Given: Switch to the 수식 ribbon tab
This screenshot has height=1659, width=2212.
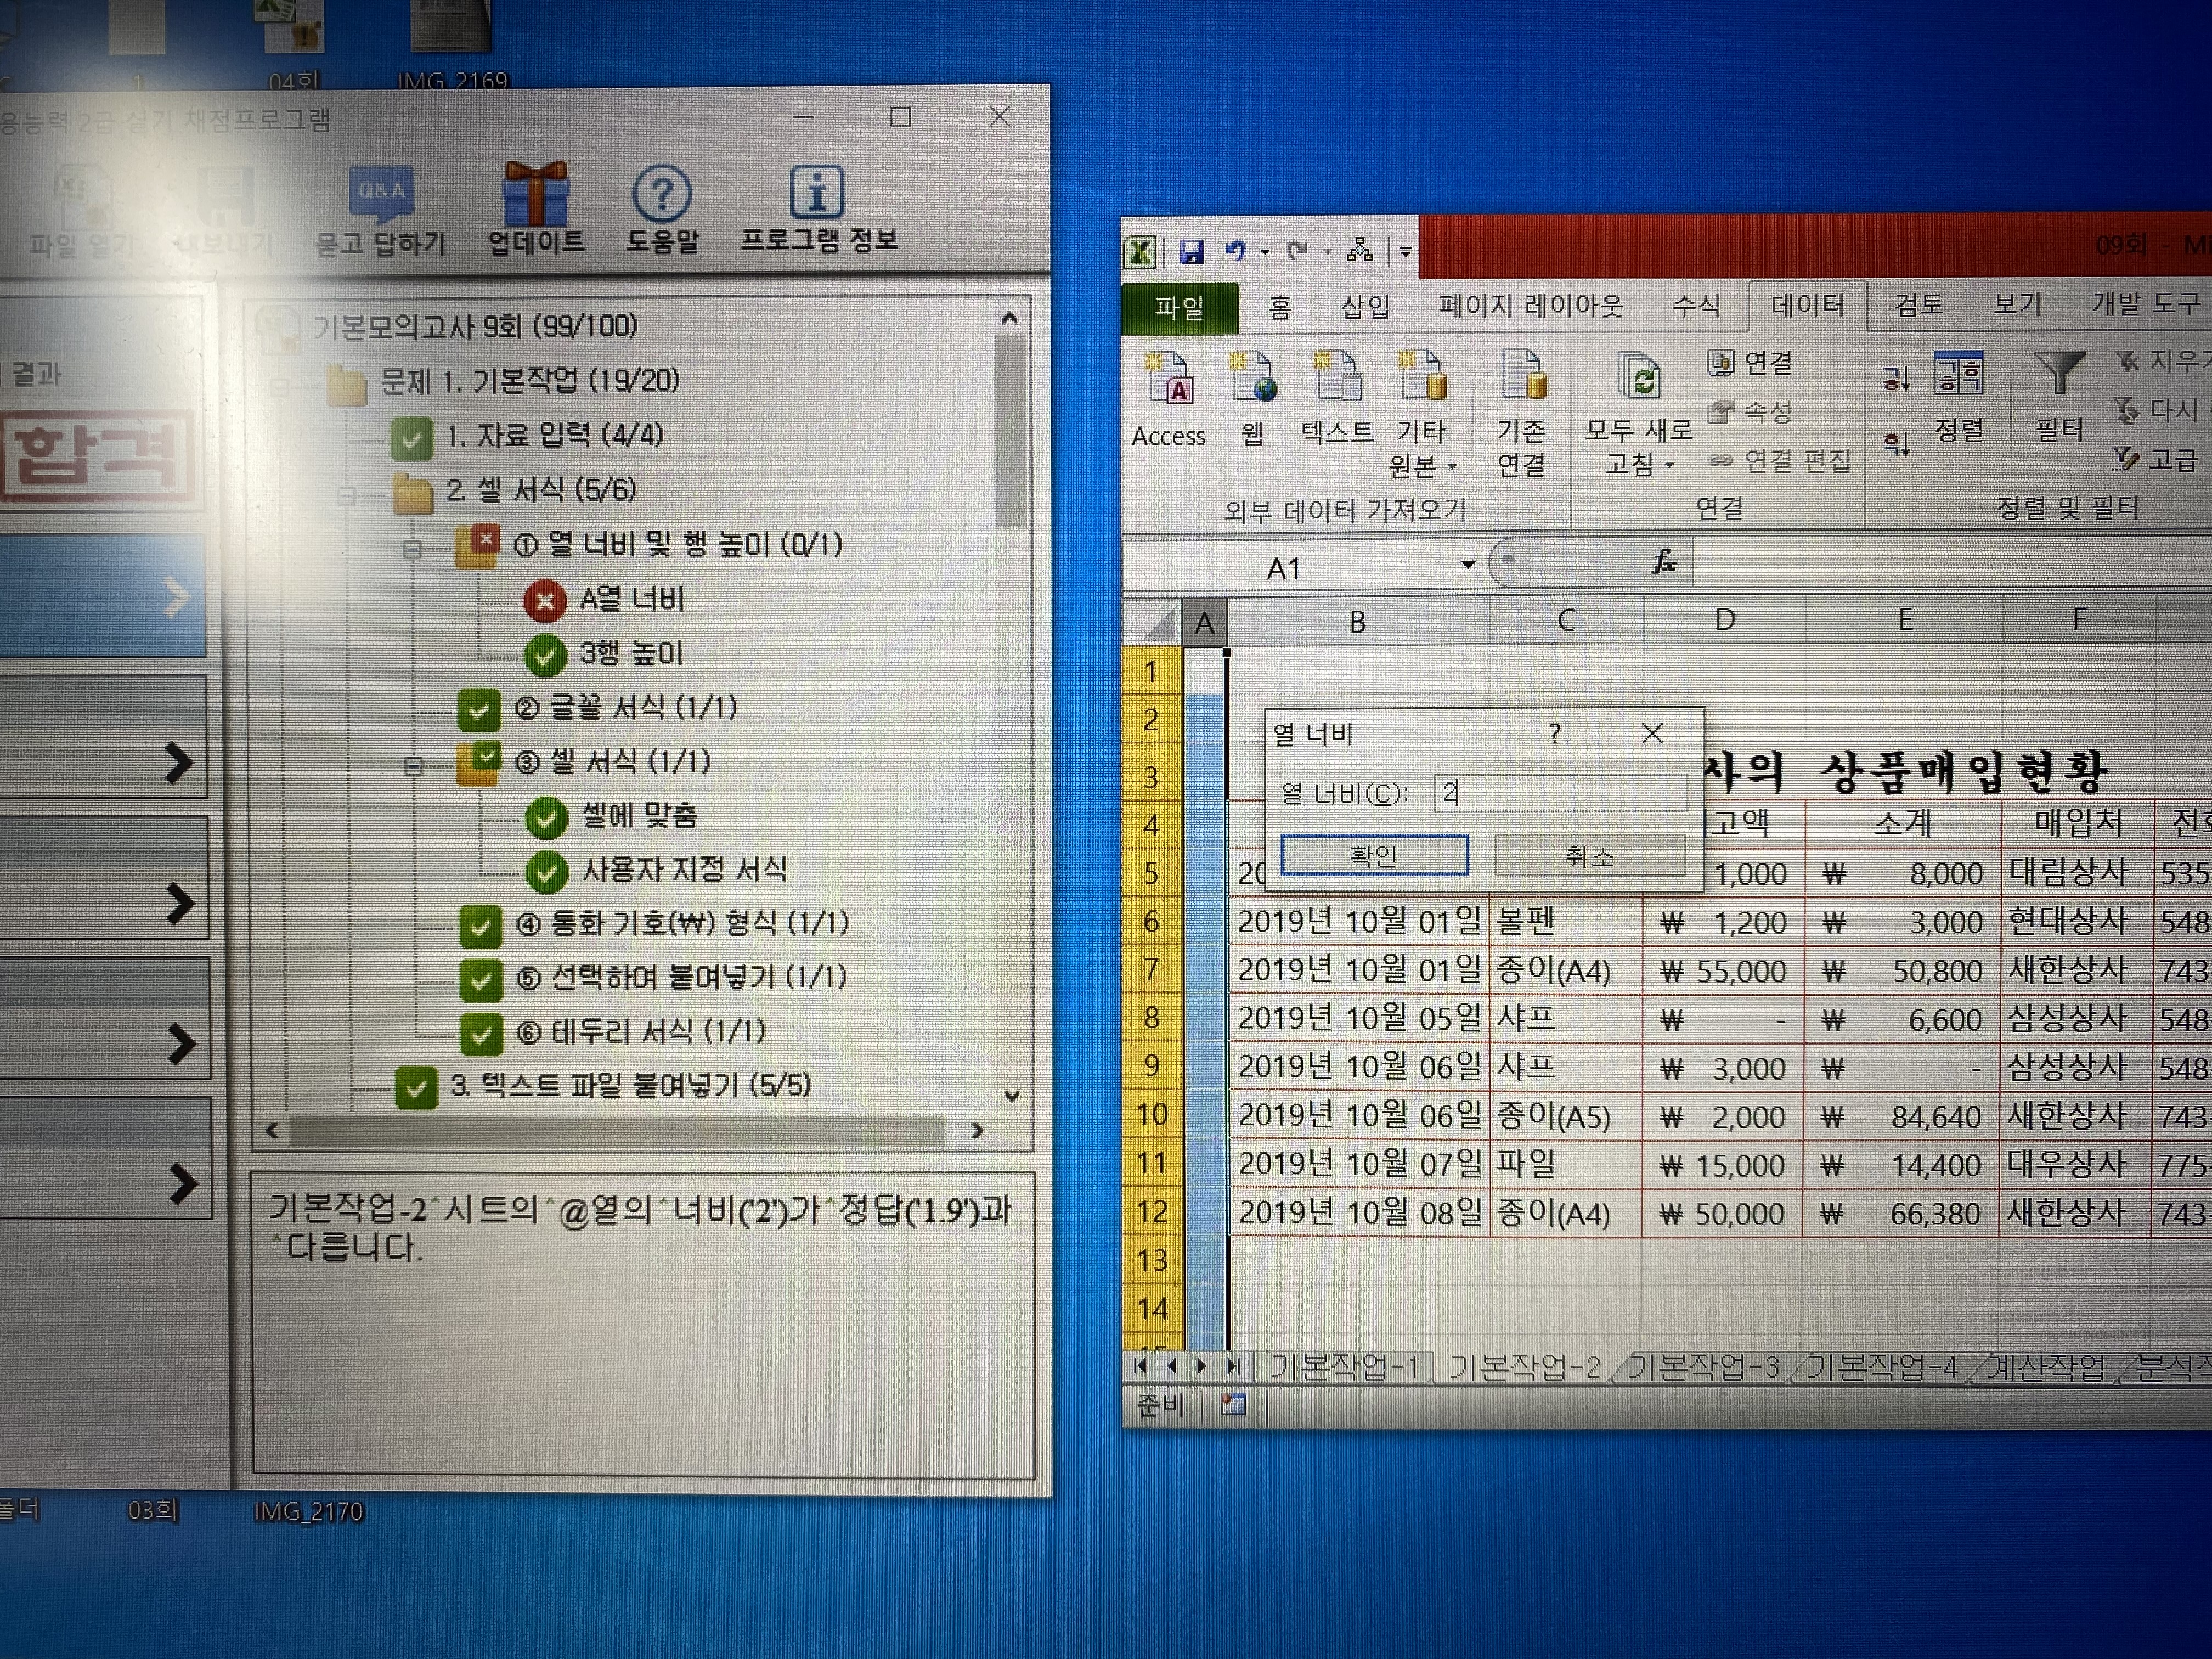Looking at the screenshot, I should 1696,305.
